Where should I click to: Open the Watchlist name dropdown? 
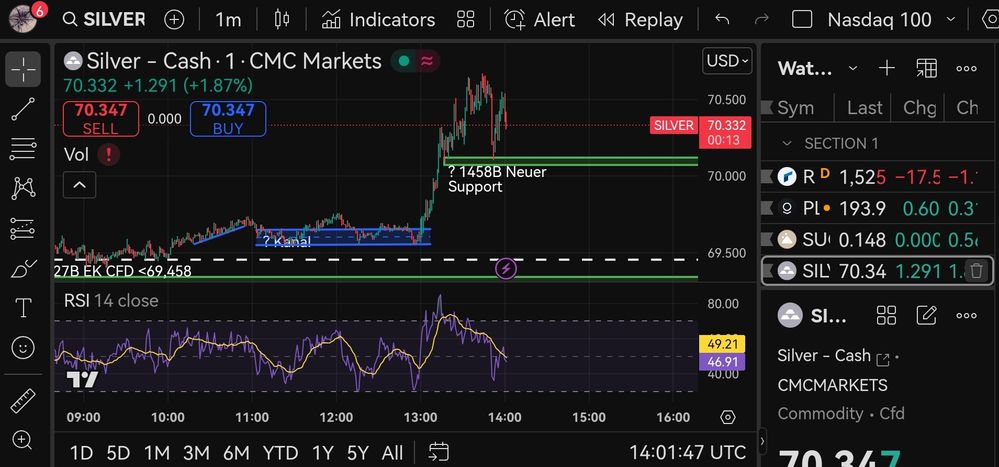(817, 68)
